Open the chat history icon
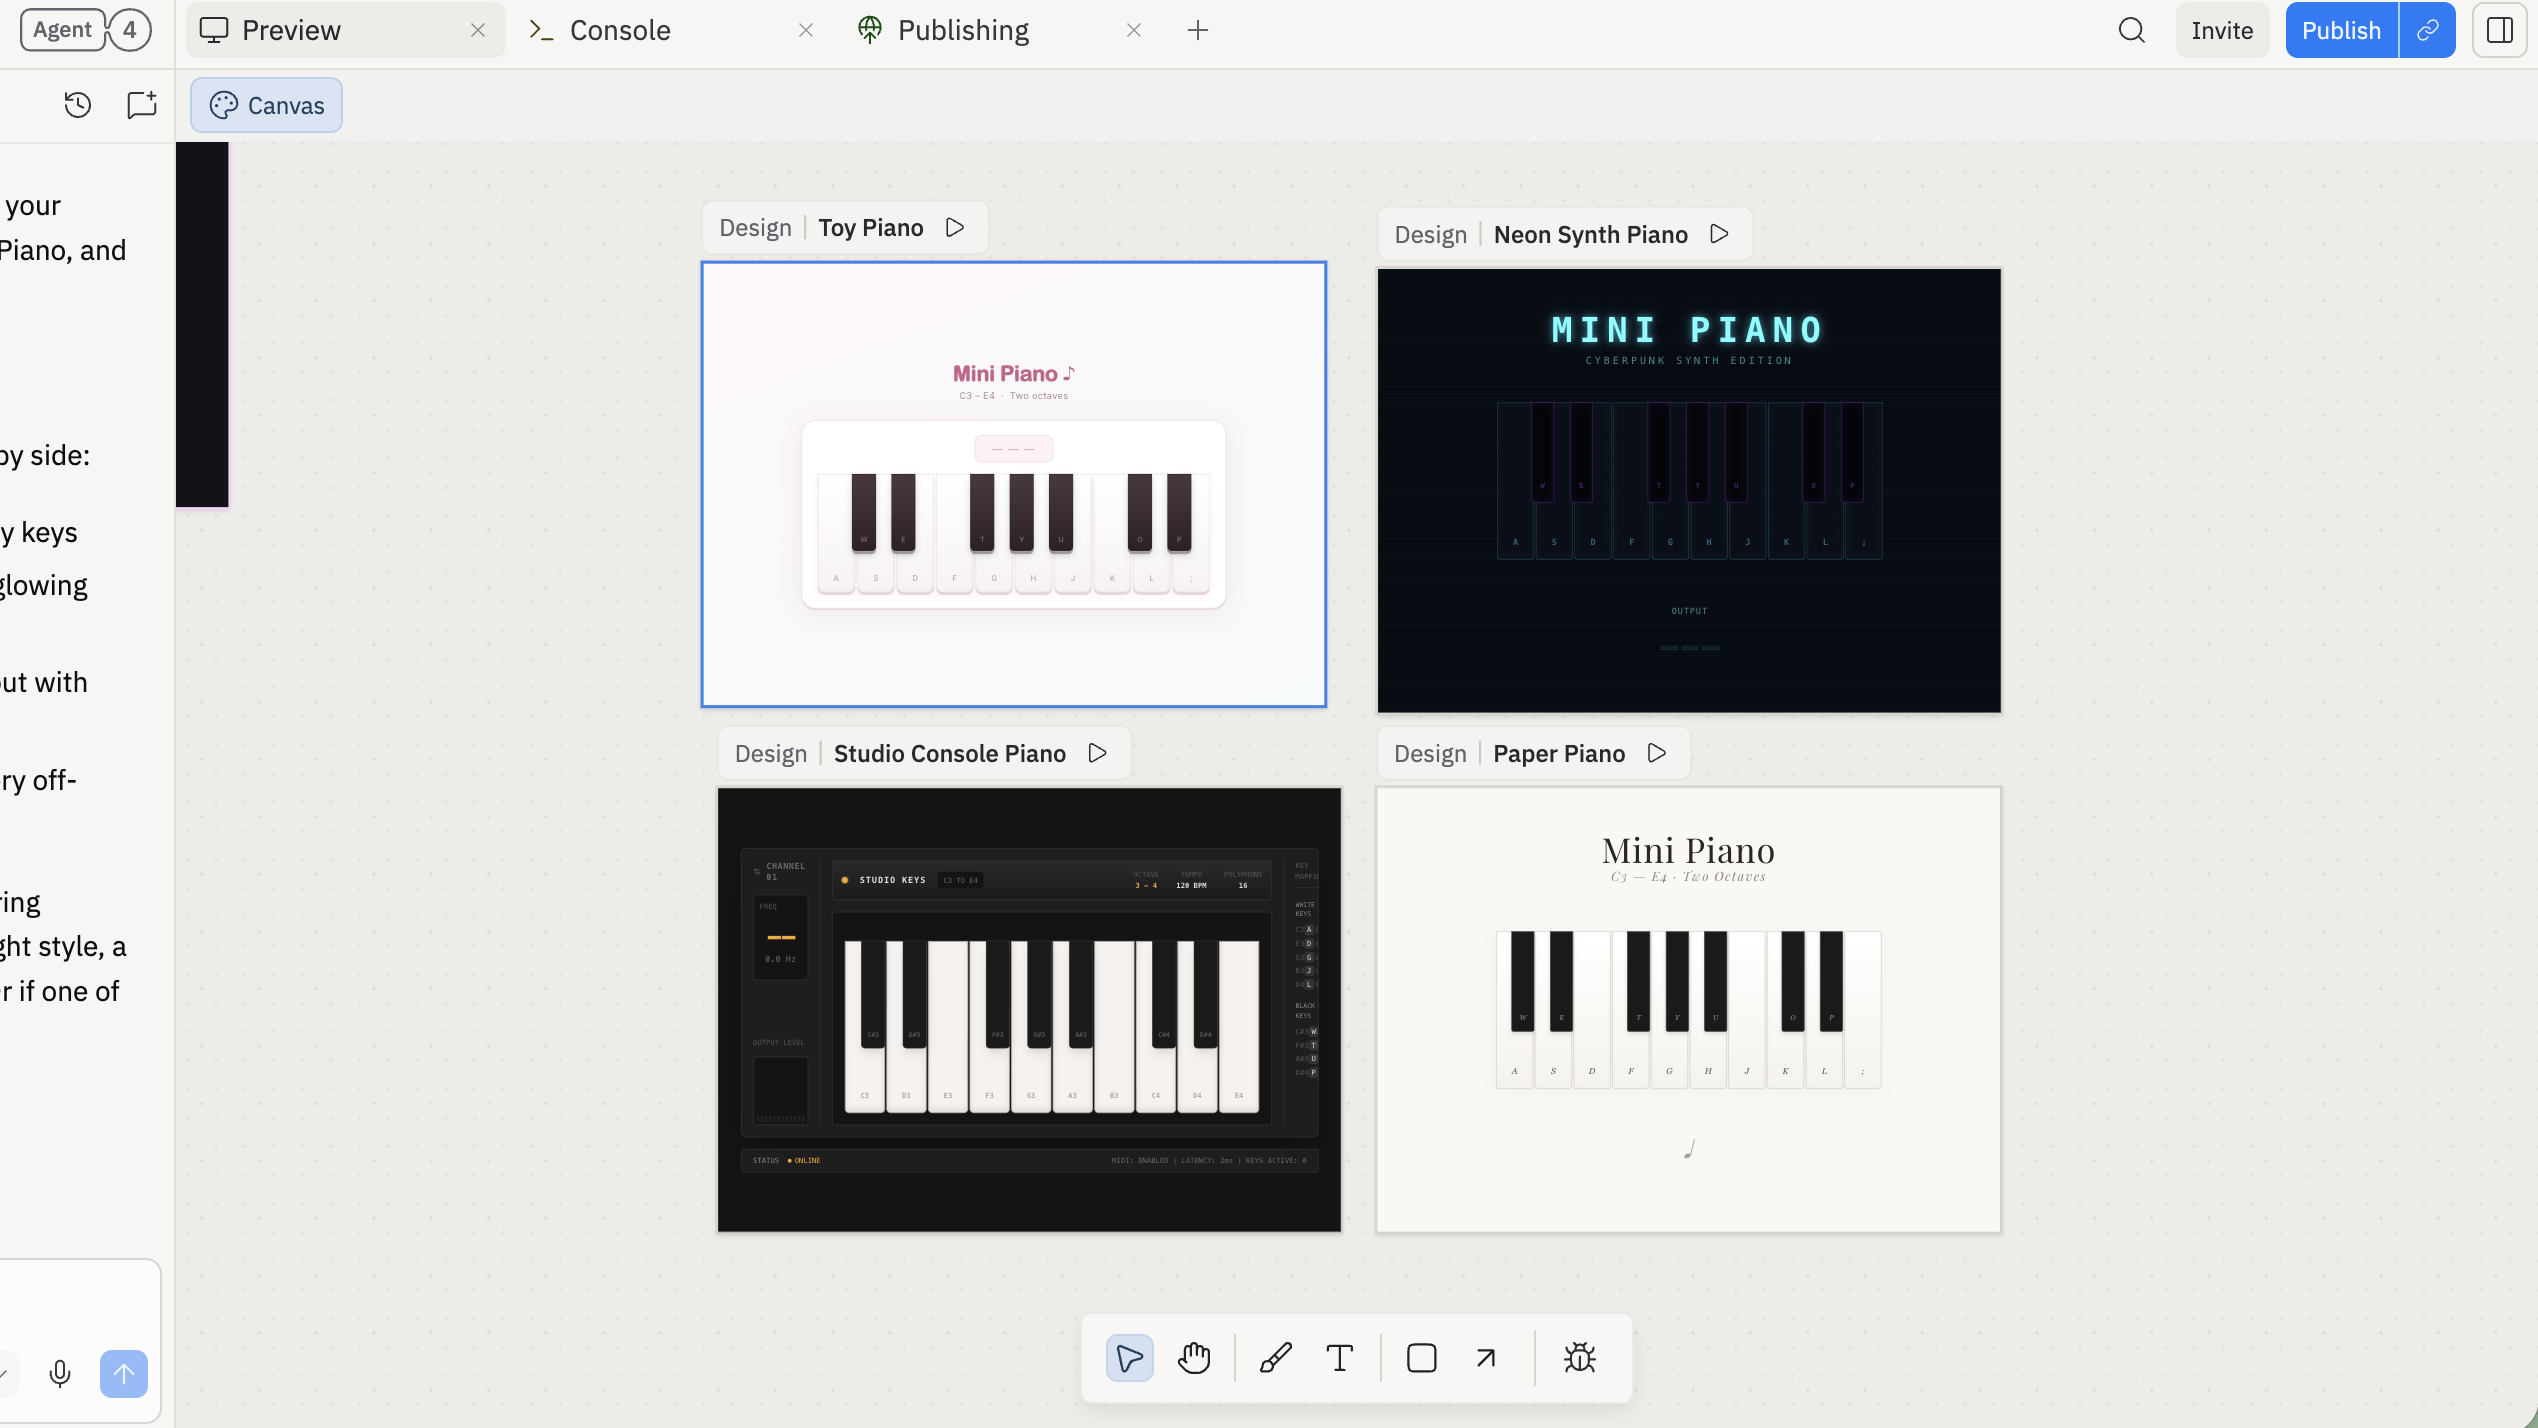2538x1428 pixels. [x=78, y=104]
